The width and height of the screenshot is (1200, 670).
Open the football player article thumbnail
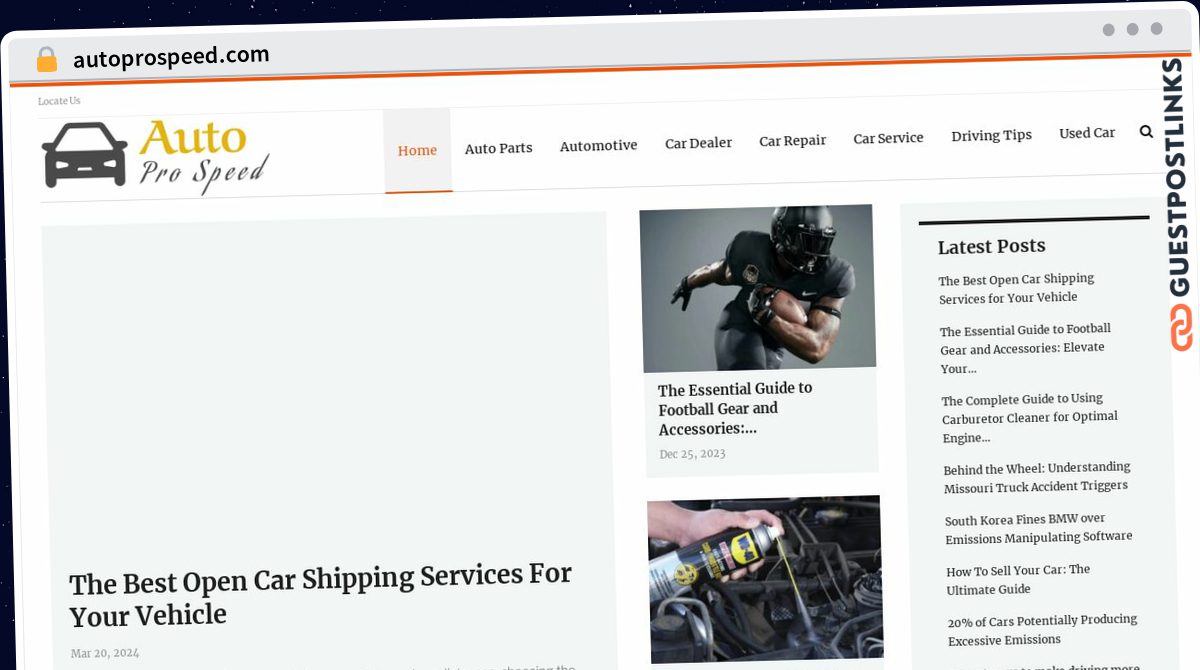[757, 288]
